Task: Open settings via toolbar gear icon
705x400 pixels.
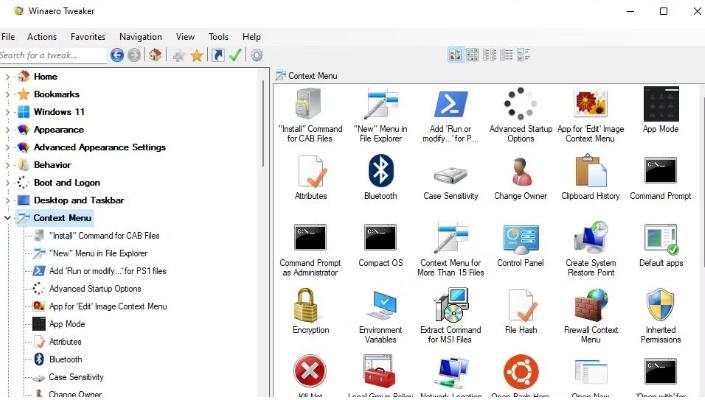Action: click(x=256, y=55)
